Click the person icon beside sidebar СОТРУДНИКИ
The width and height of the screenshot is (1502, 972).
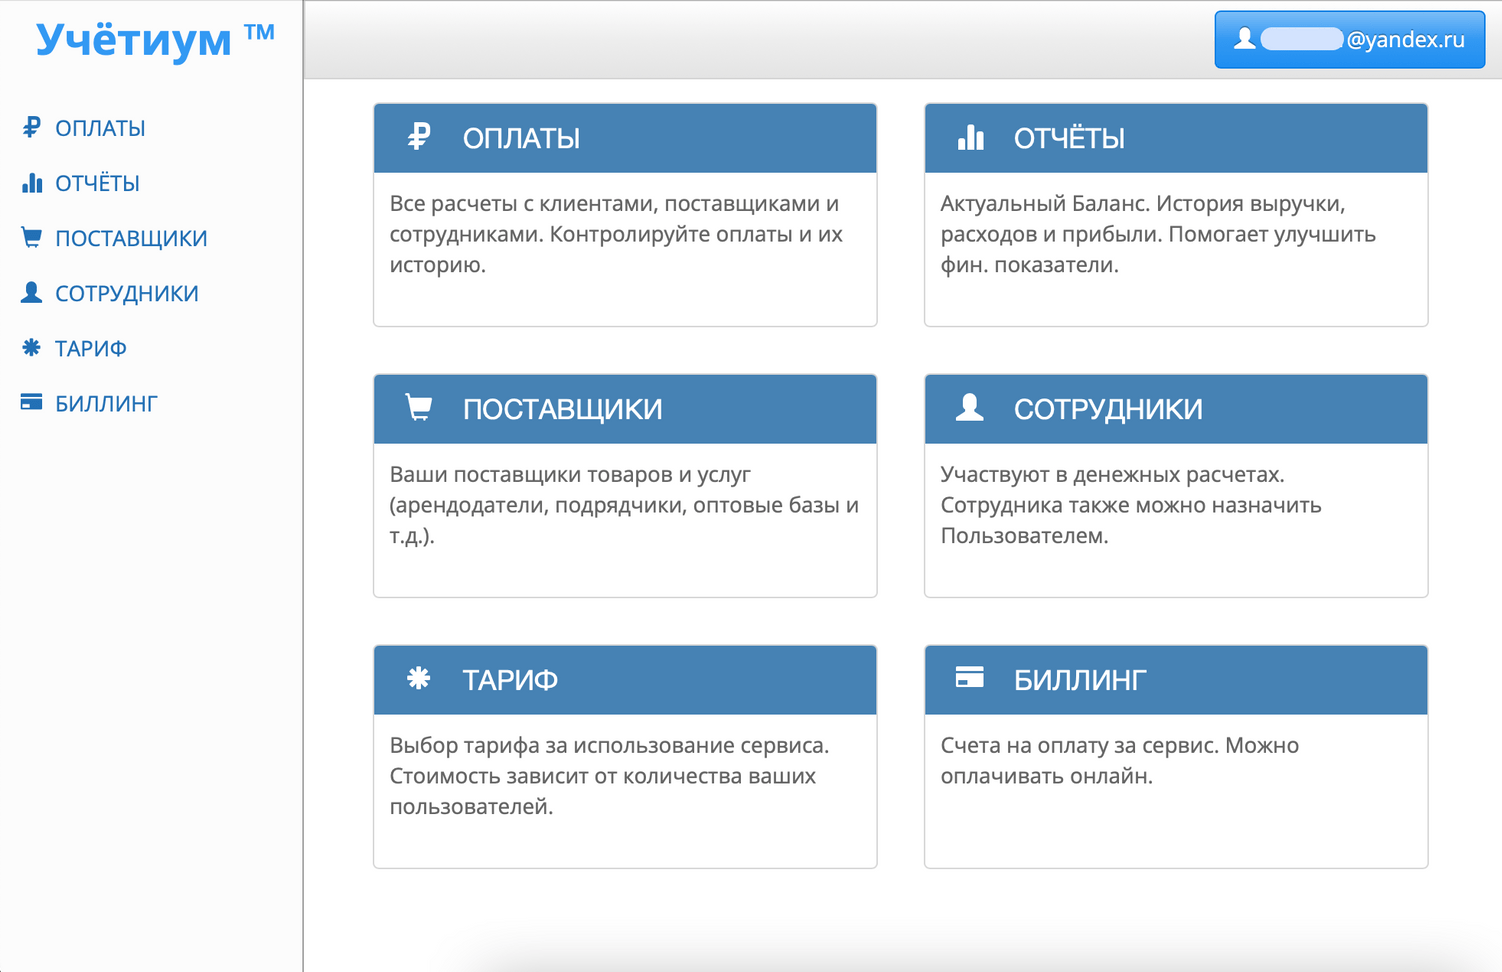pos(32,292)
